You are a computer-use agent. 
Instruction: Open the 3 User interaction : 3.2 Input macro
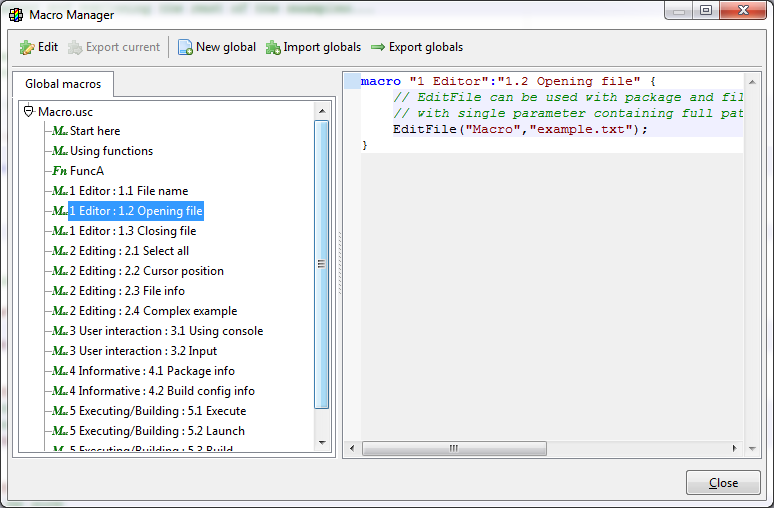(143, 351)
